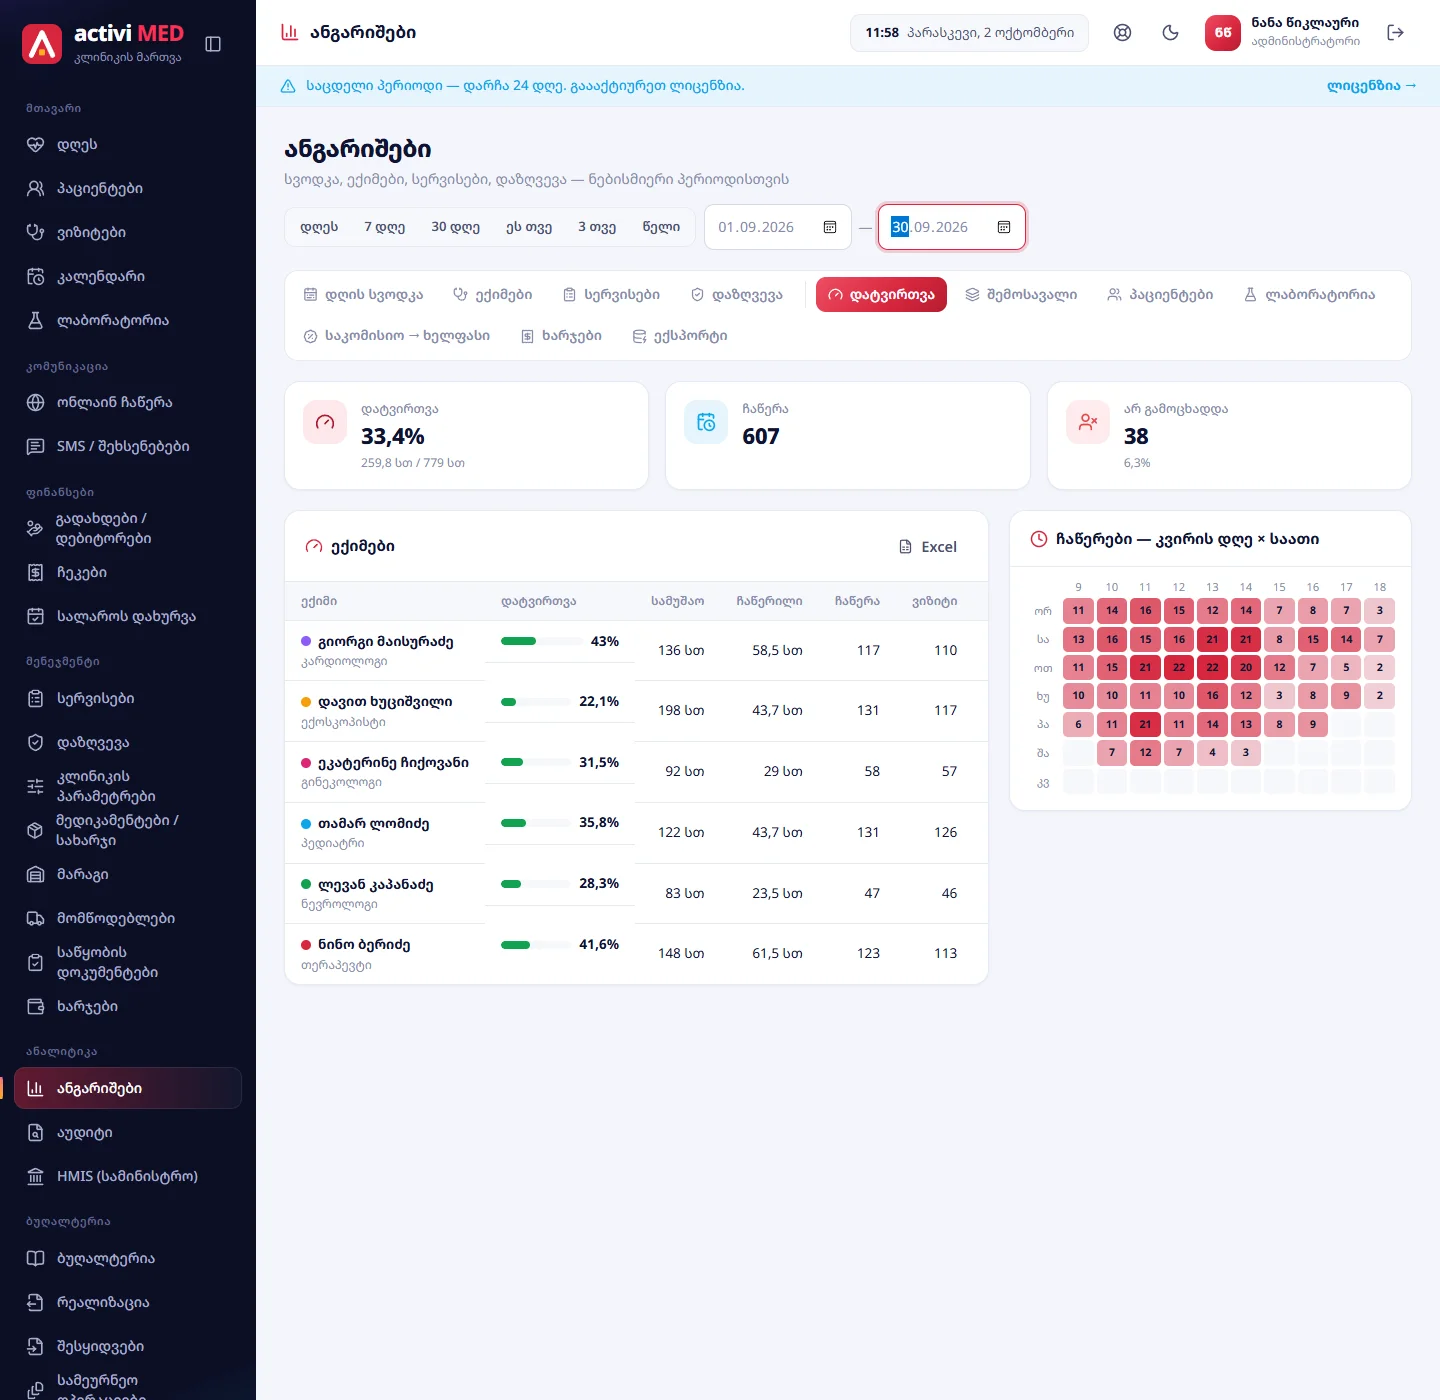Viewport: 1440px width, 1400px height.
Task: Open პაციენტები in the sidebar
Action: [x=128, y=189]
